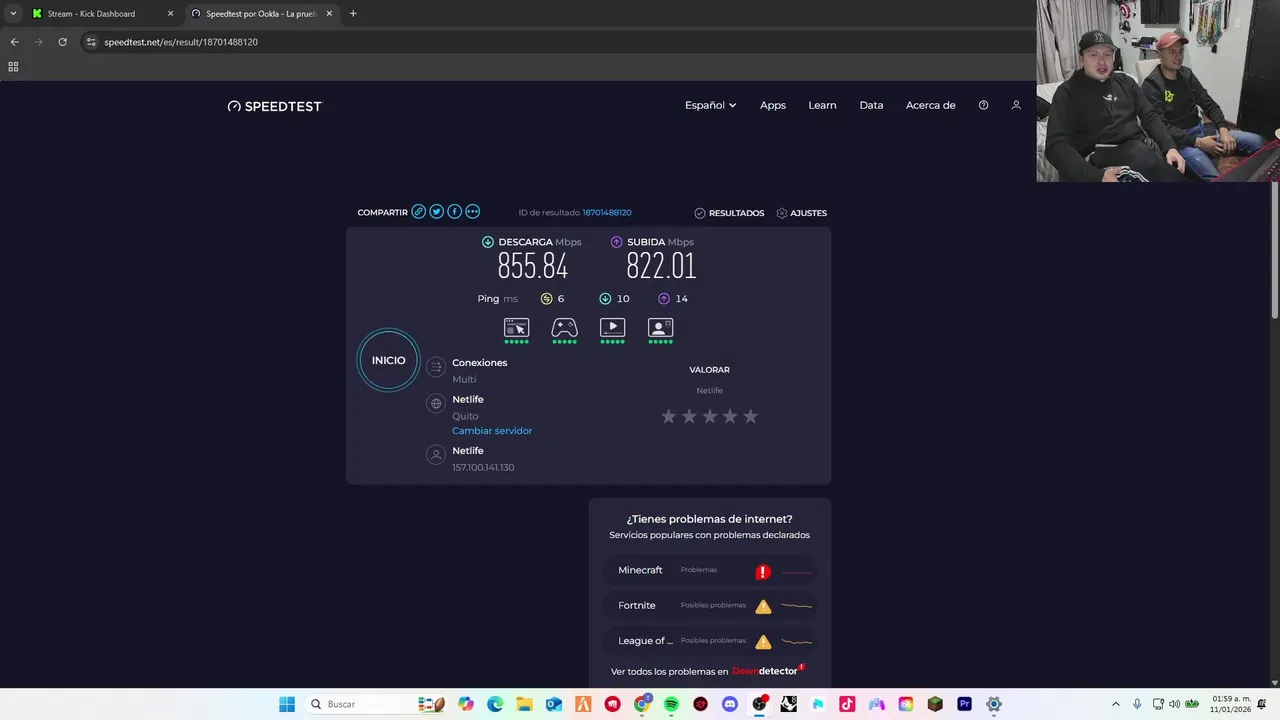Open the site information icon in address bar
The height and width of the screenshot is (720, 1280).
[91, 42]
